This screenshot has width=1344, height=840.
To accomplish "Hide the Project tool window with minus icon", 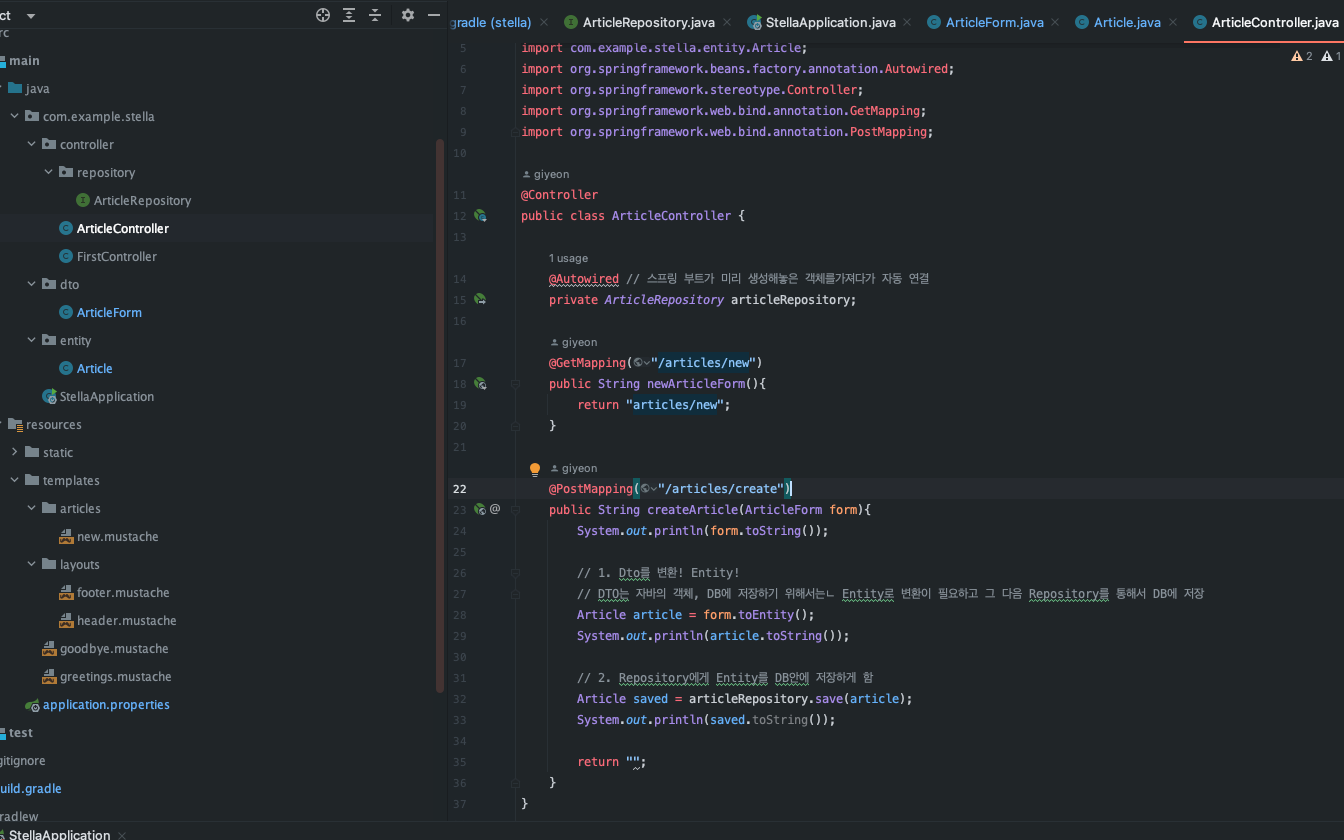I will point(434,15).
